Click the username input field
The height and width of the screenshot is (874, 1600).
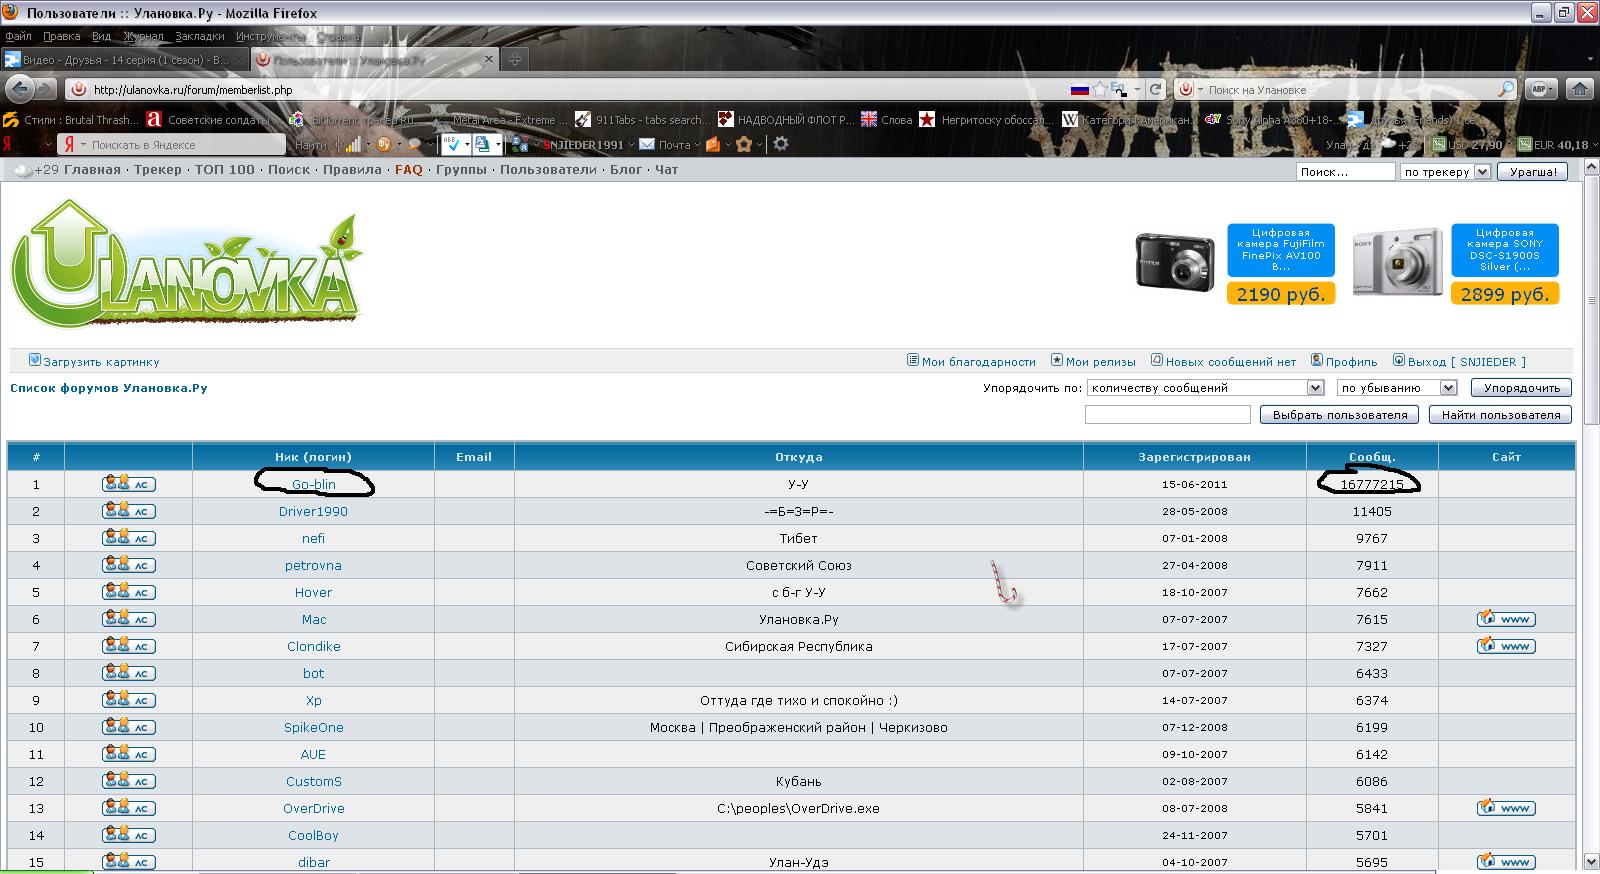[x=1167, y=415]
